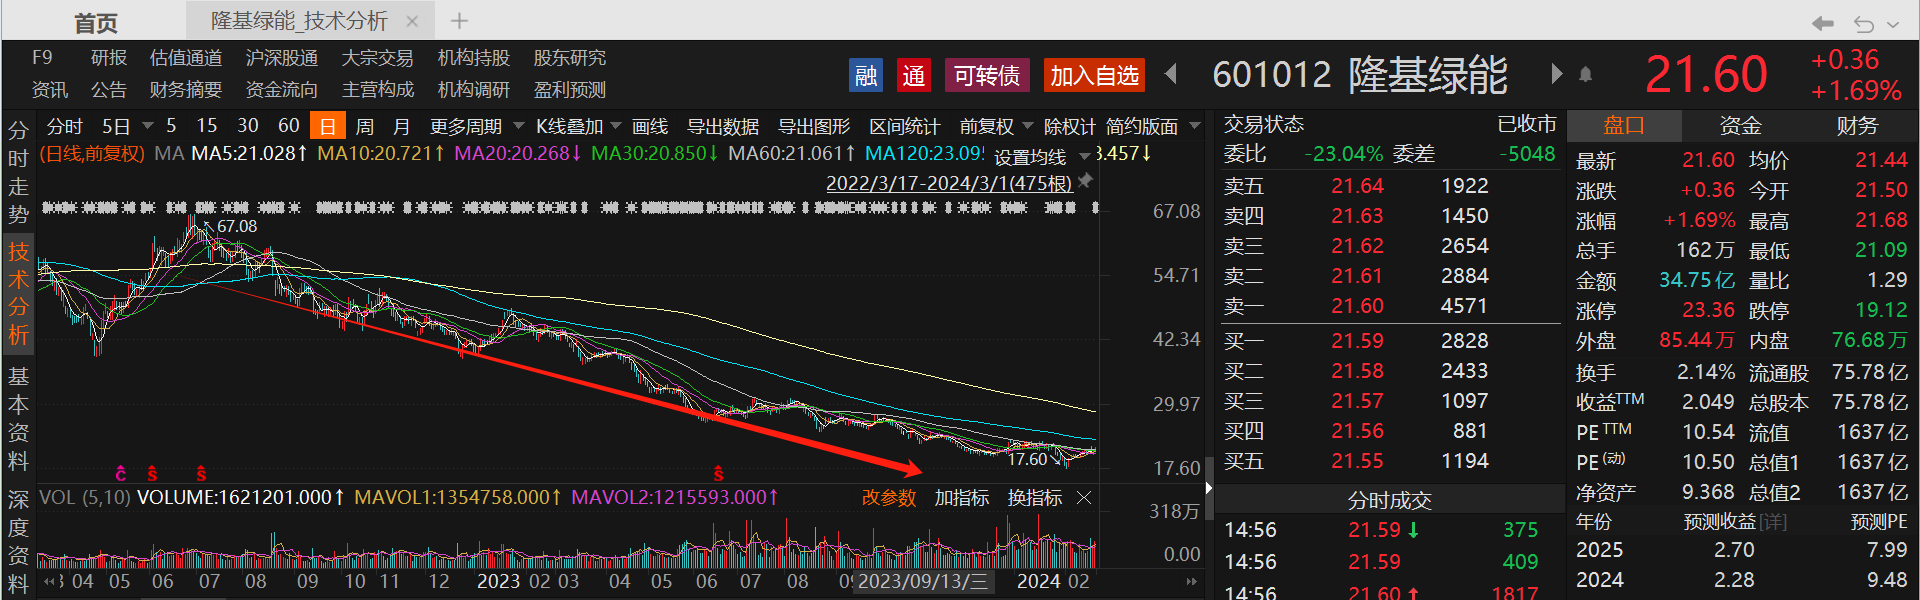Screen dimensions: 1920x600
Task: Open K线叠加 overlay dropdown
Action: tap(578, 126)
